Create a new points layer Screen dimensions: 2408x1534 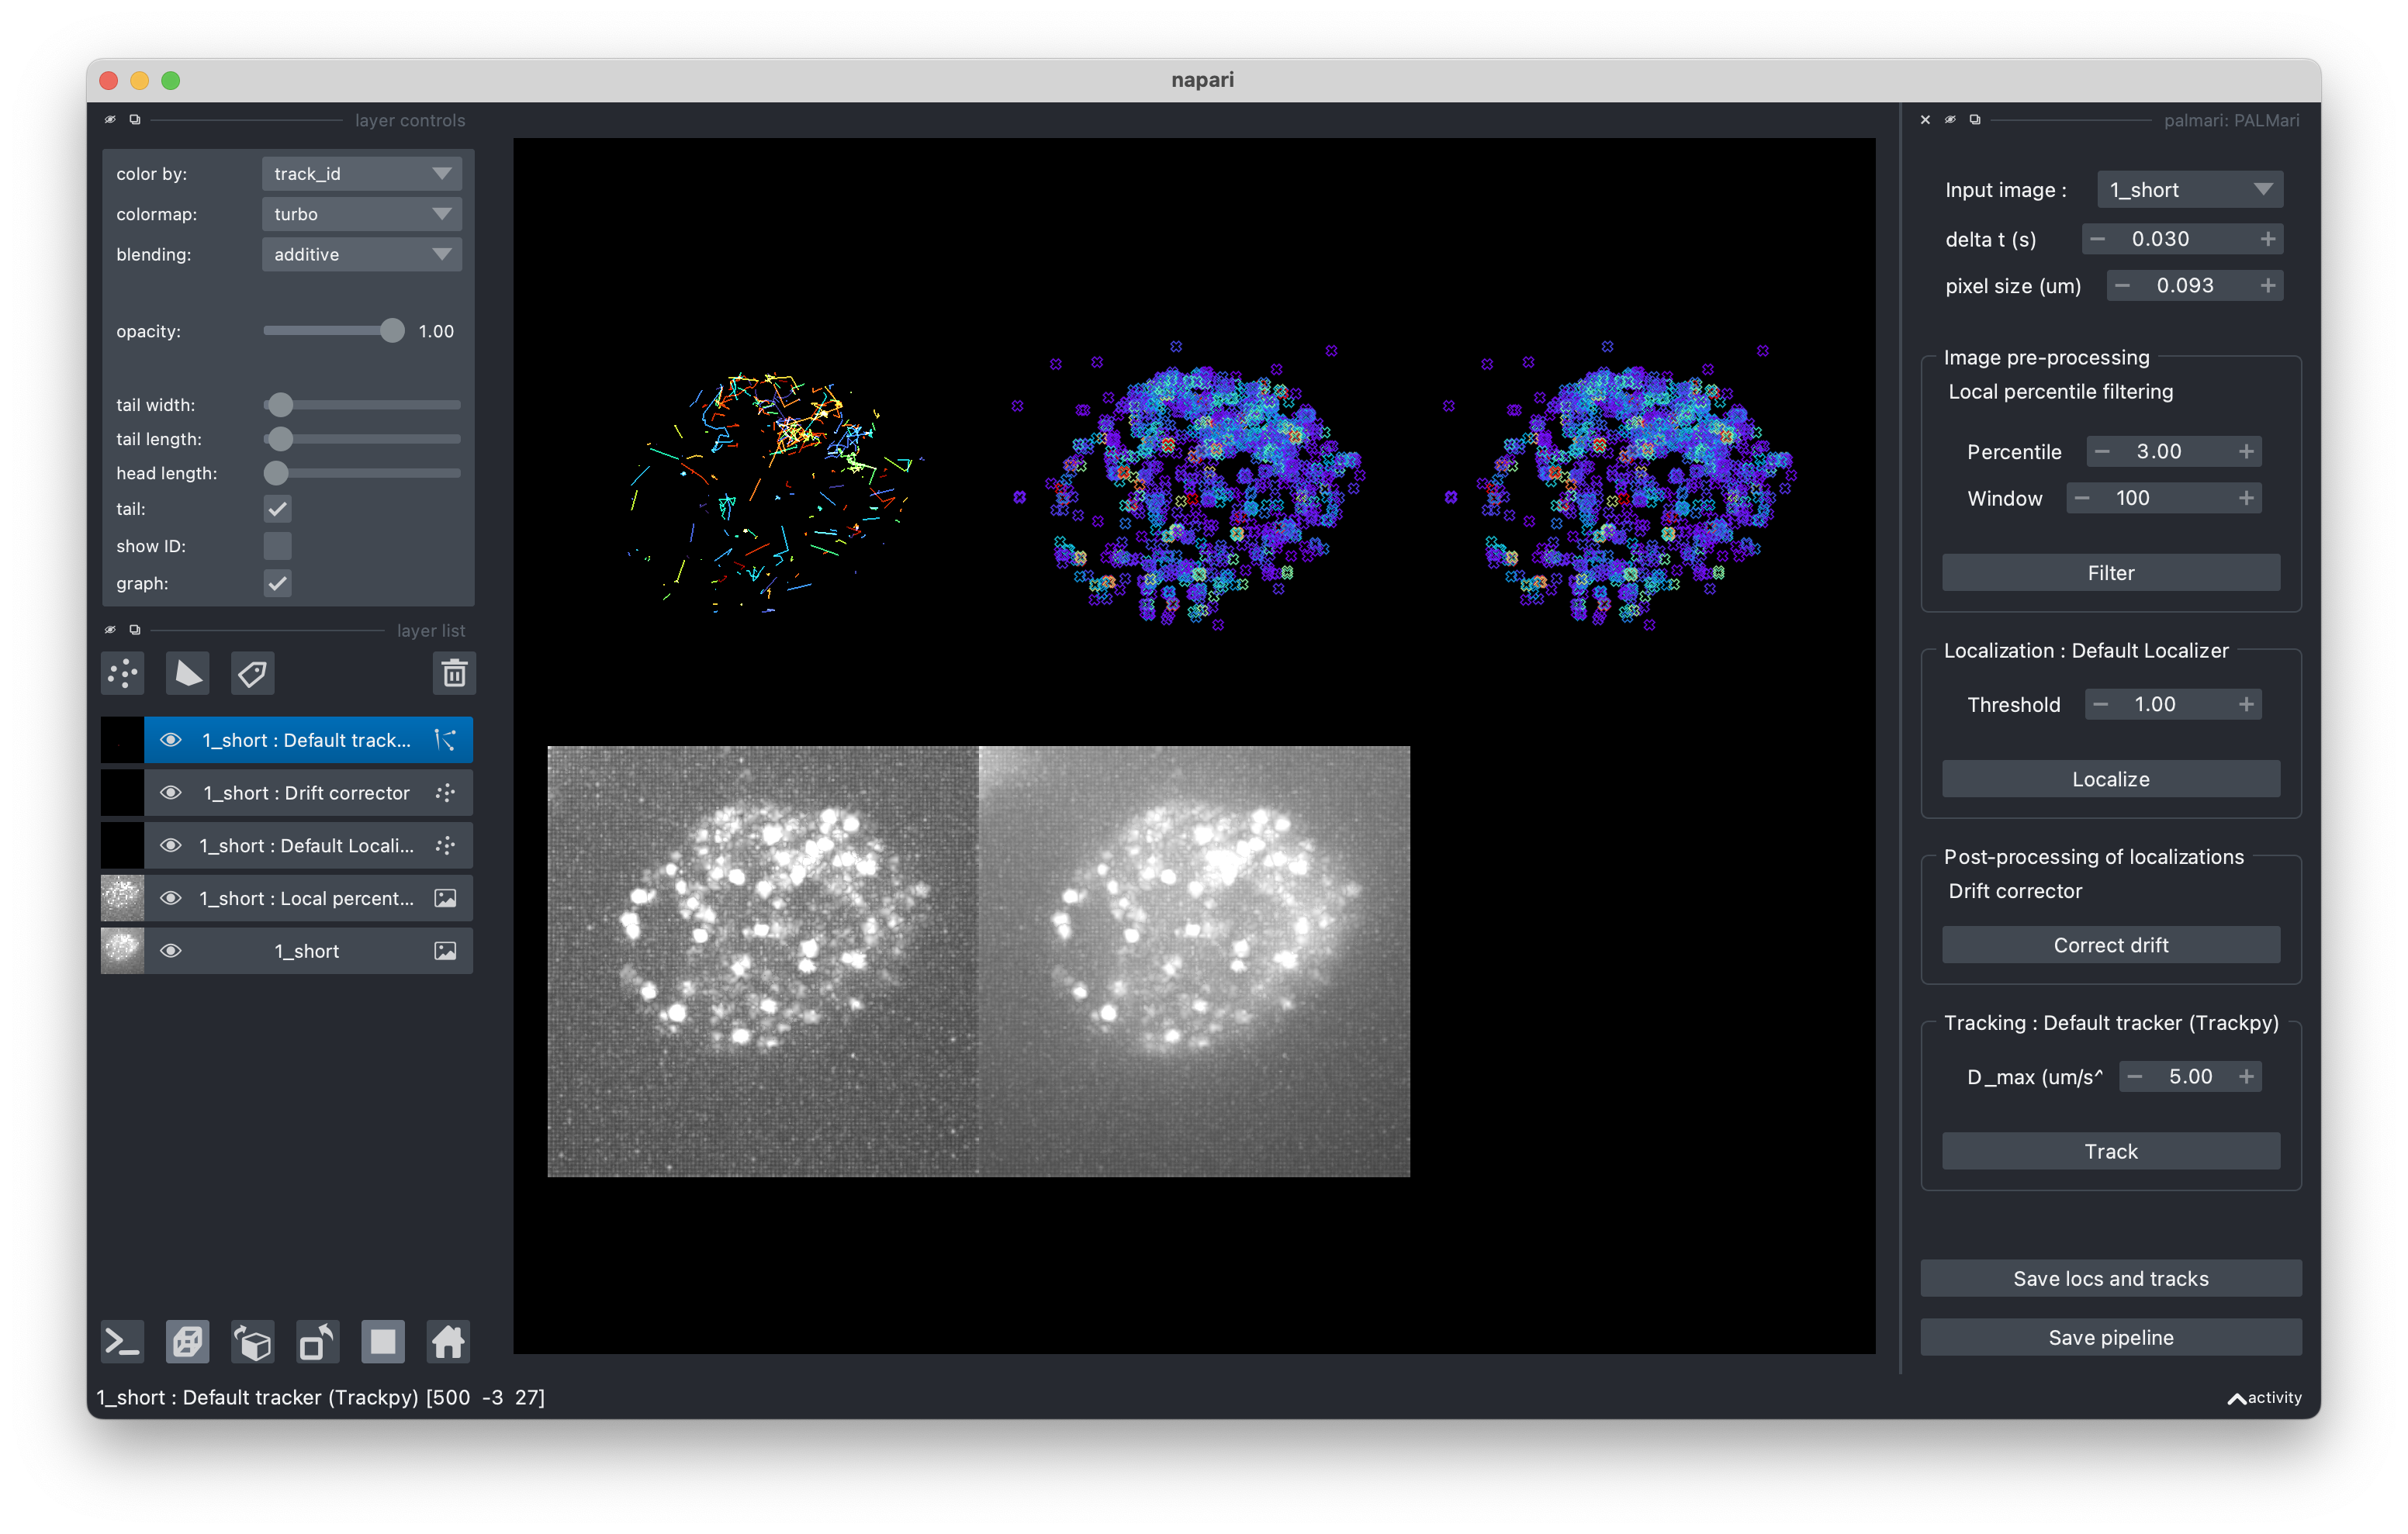[x=123, y=673]
